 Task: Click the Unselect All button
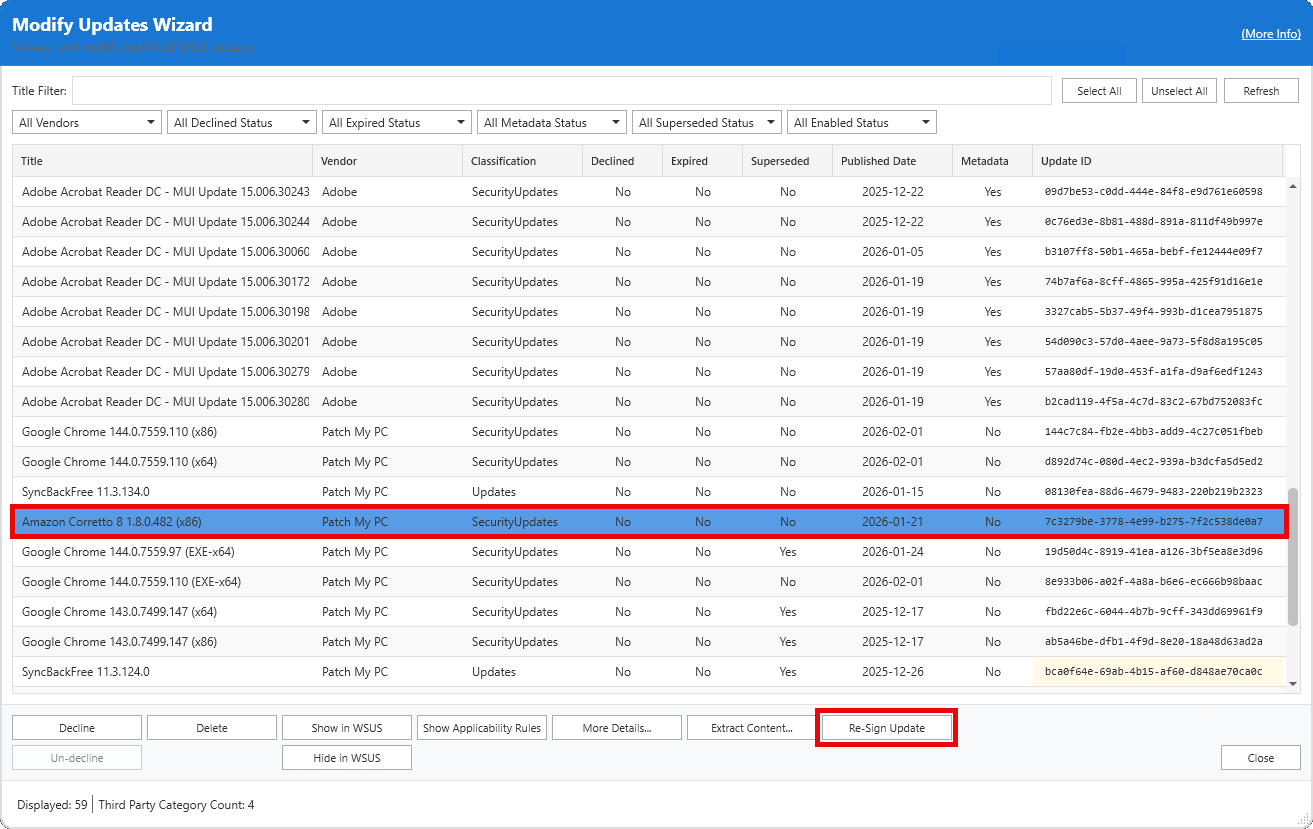1179,91
